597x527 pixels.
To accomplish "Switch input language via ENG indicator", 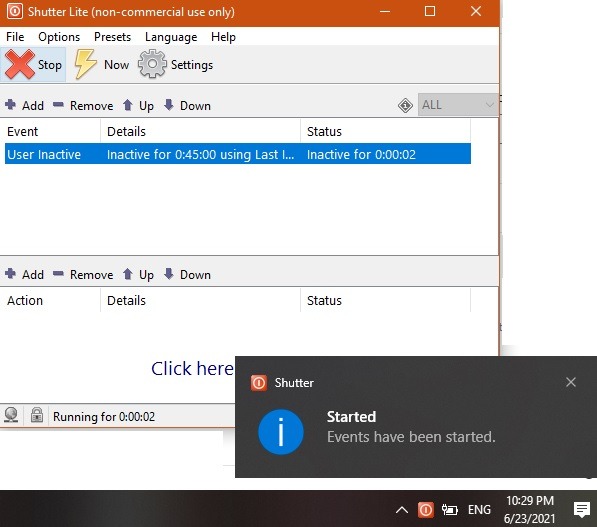I will pyautogui.click(x=479, y=509).
